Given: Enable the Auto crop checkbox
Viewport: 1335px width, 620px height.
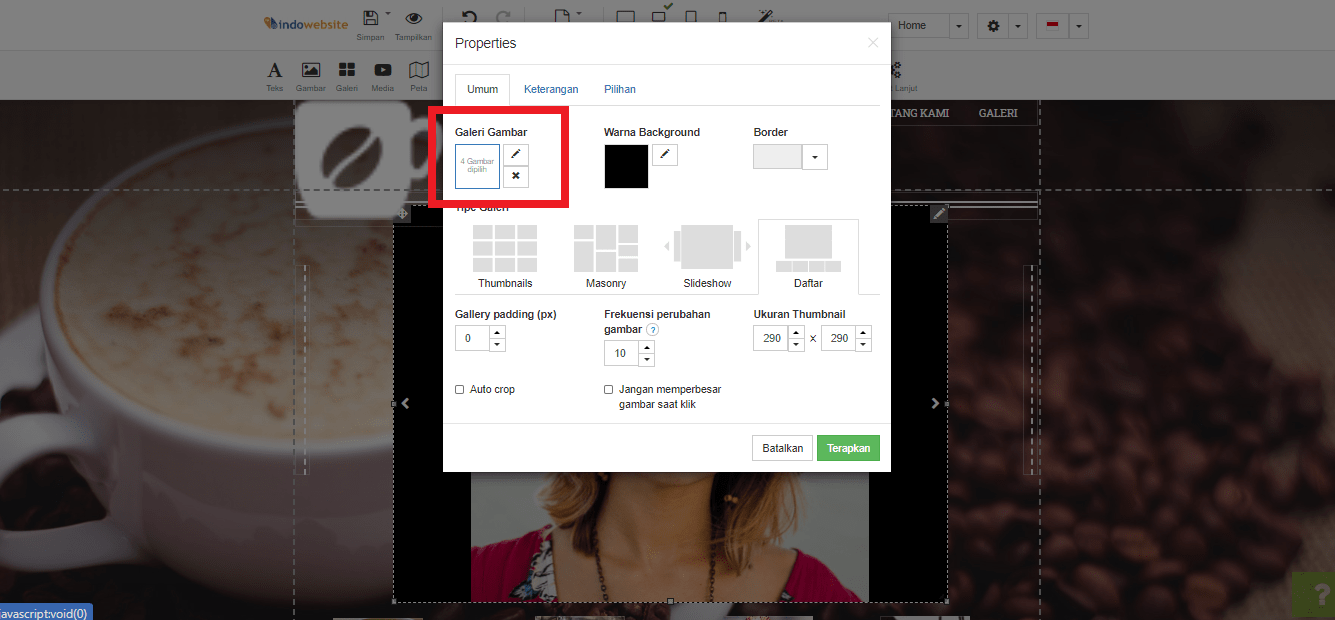Looking at the screenshot, I should pyautogui.click(x=460, y=390).
